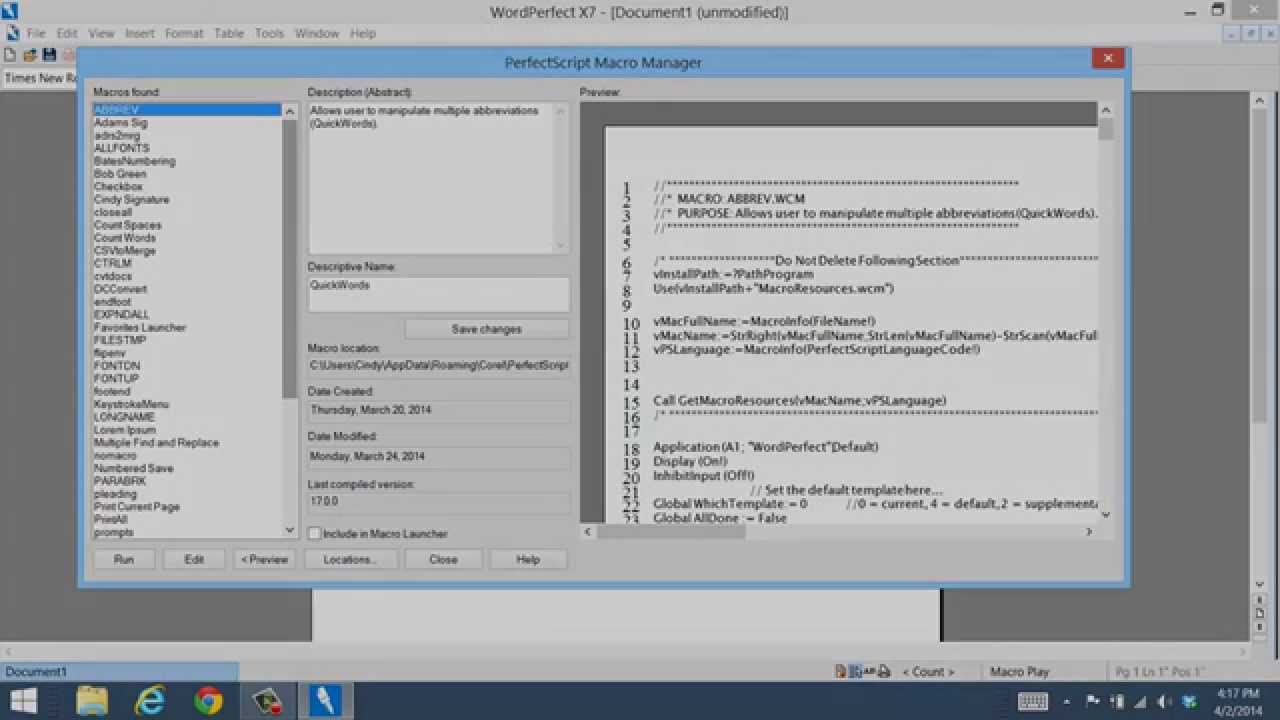Screen dimensions: 1280x720
Task: Click the < Preview button
Action: click(265, 559)
